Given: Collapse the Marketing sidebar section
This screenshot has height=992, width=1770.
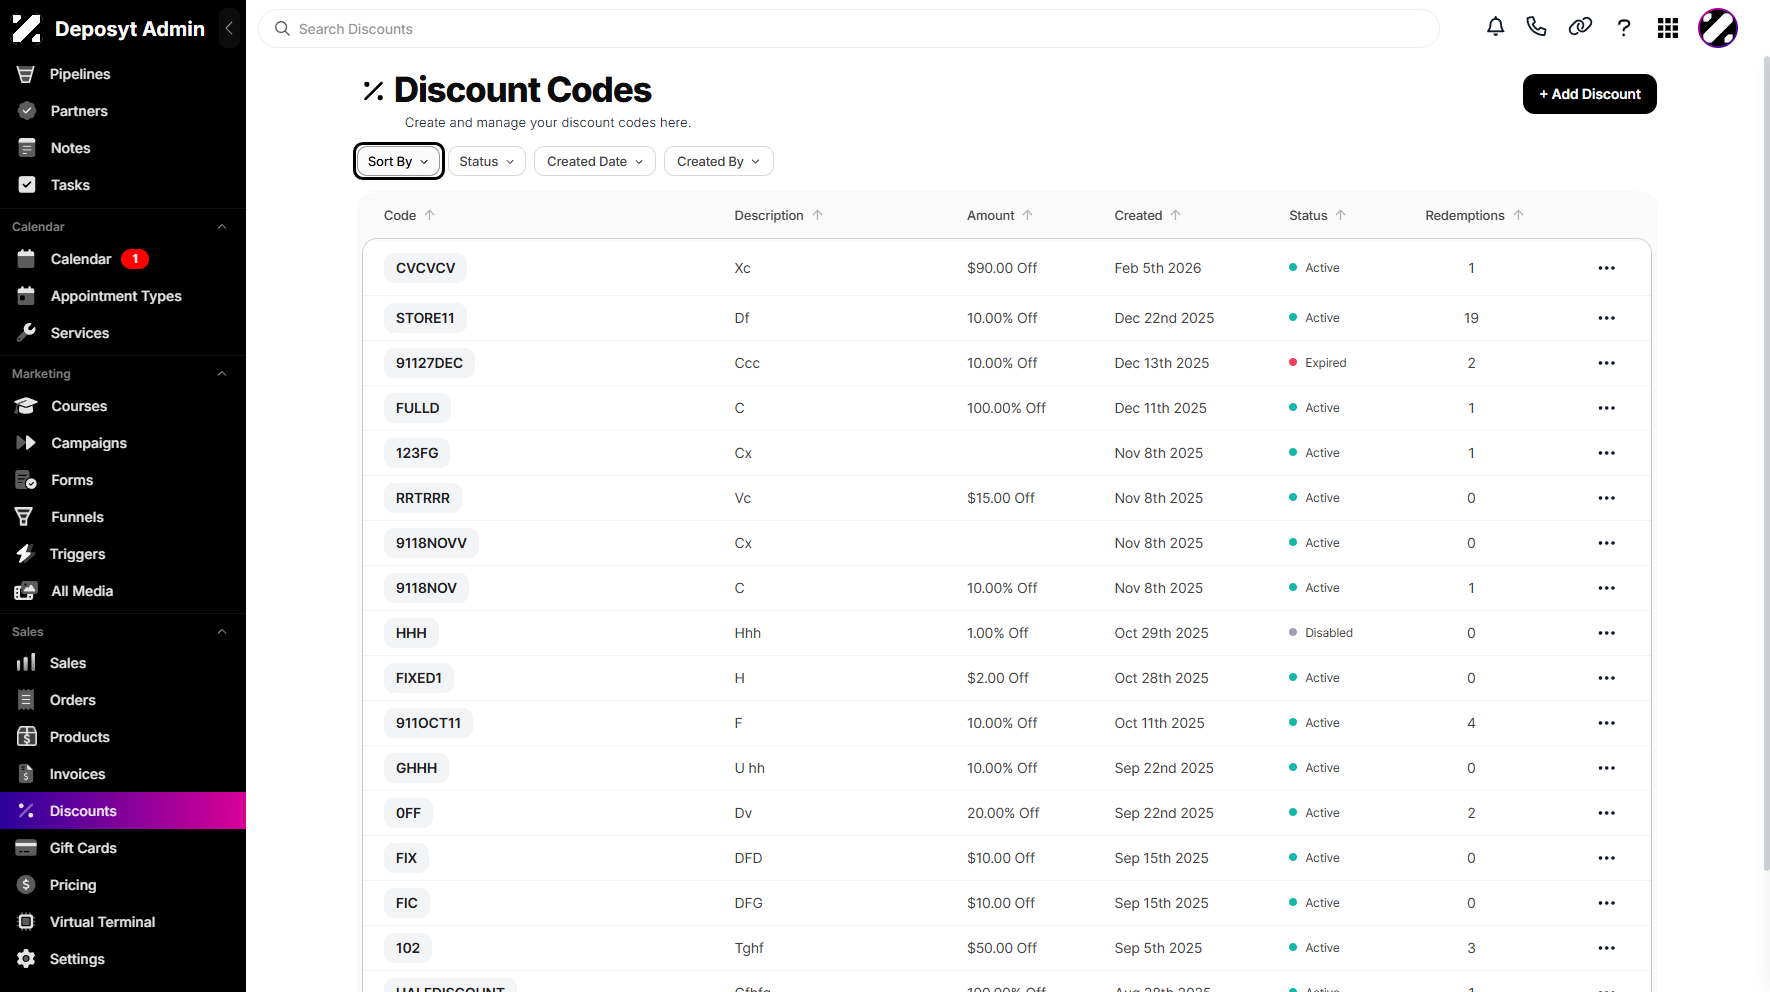Looking at the screenshot, I should click(x=222, y=374).
